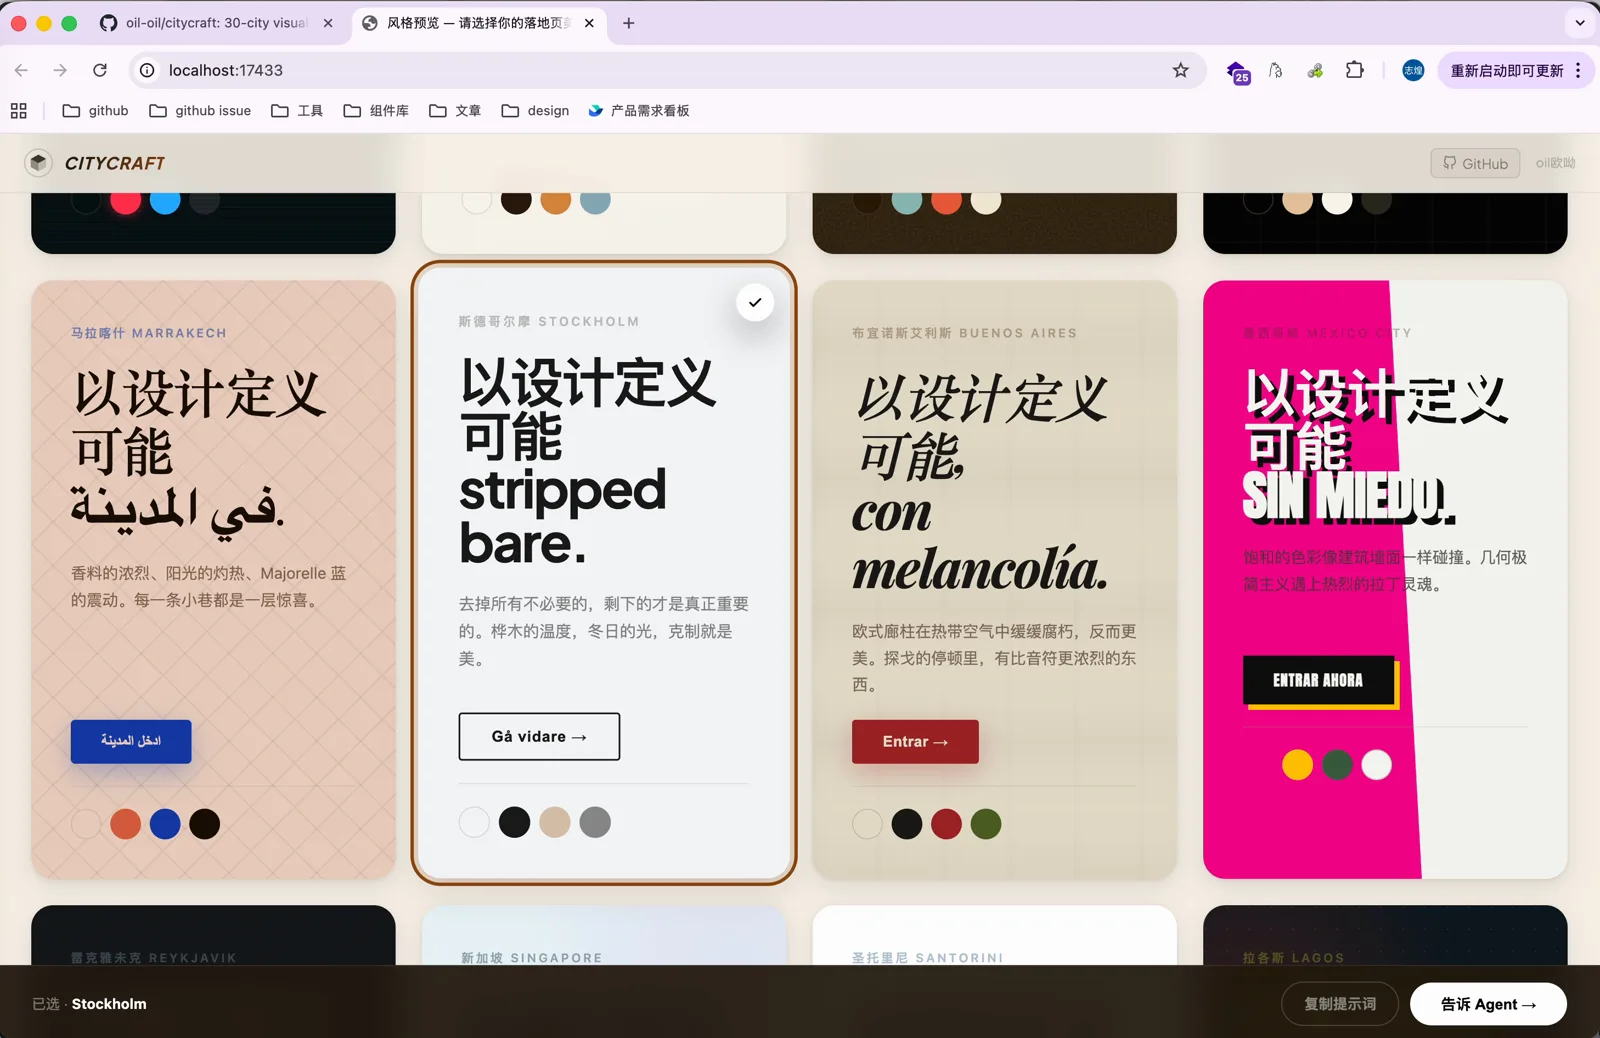Select the Buenos Aires style card
1600x1038 pixels.
[x=994, y=580]
